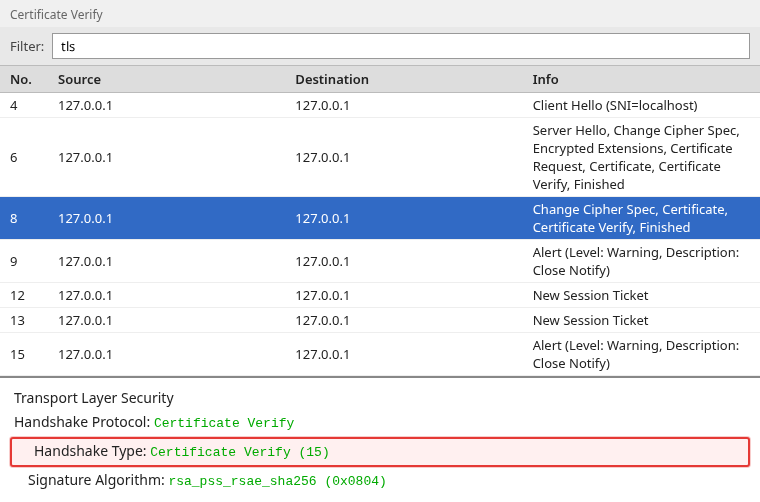This screenshot has width=760, height=502.
Task: Select packet 9 Close Notify alert row
Action: coord(380,261)
